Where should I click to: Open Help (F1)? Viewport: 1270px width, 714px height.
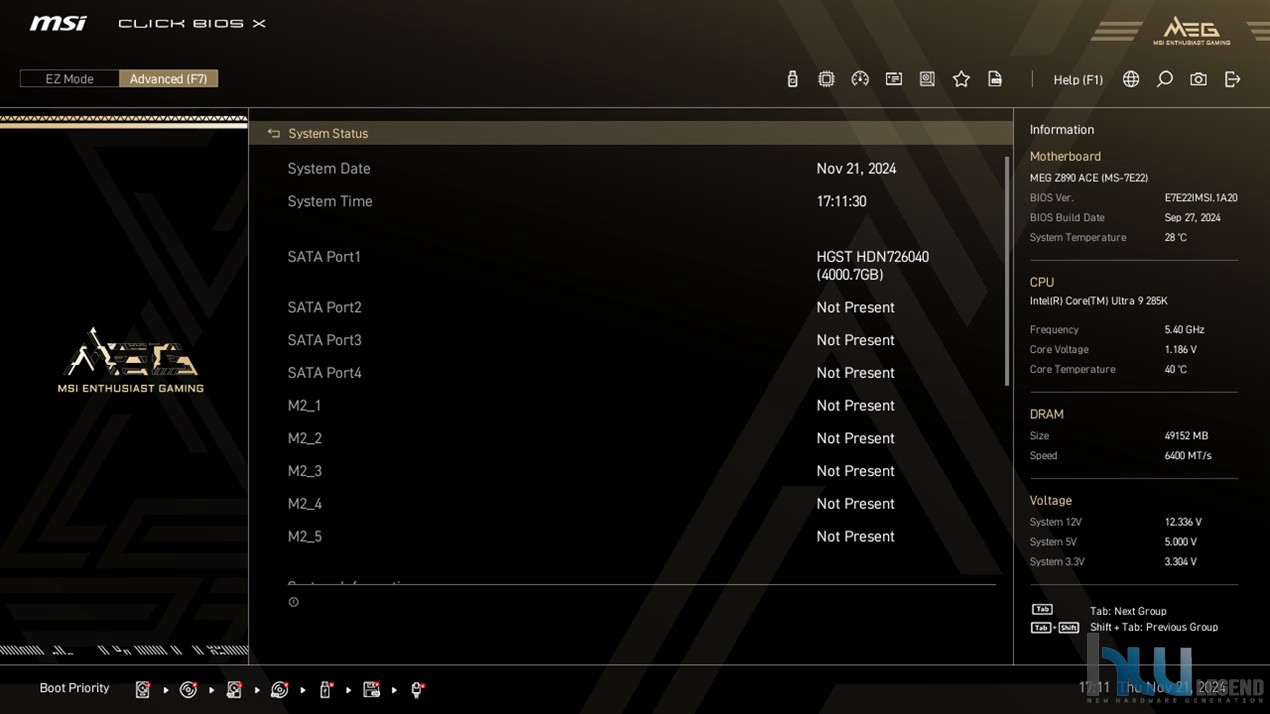point(1078,80)
